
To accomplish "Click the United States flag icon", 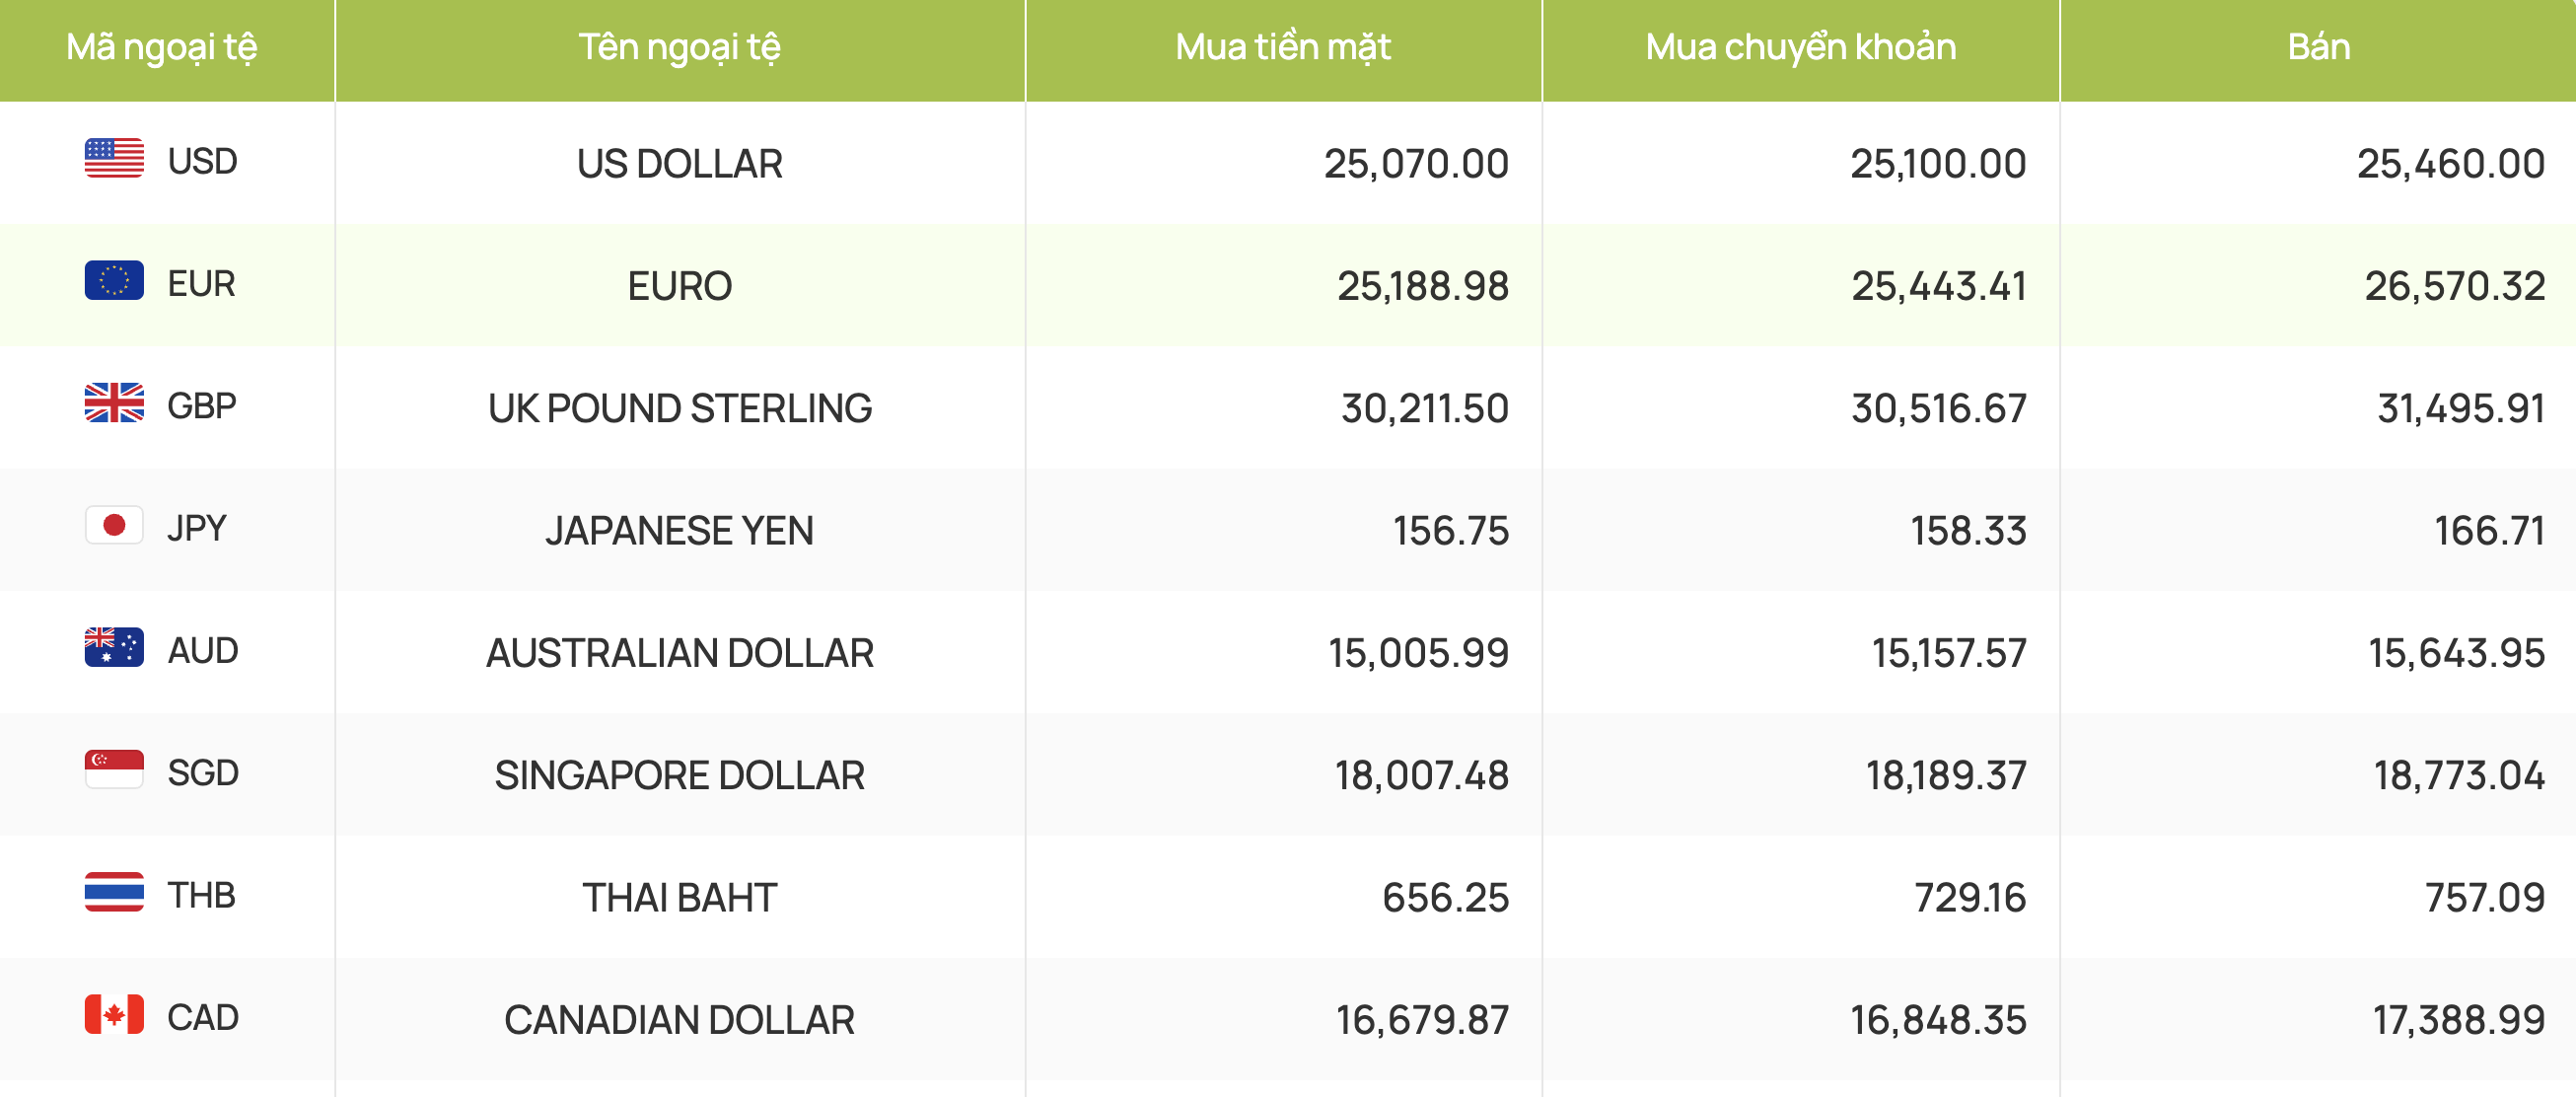I will coord(114,158).
